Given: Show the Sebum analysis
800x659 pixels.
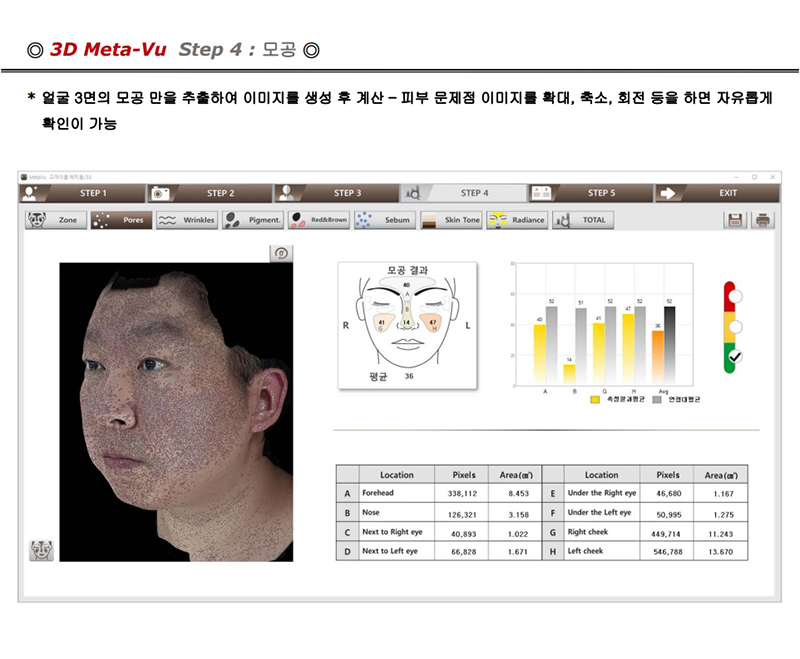Looking at the screenshot, I should coord(385,220).
